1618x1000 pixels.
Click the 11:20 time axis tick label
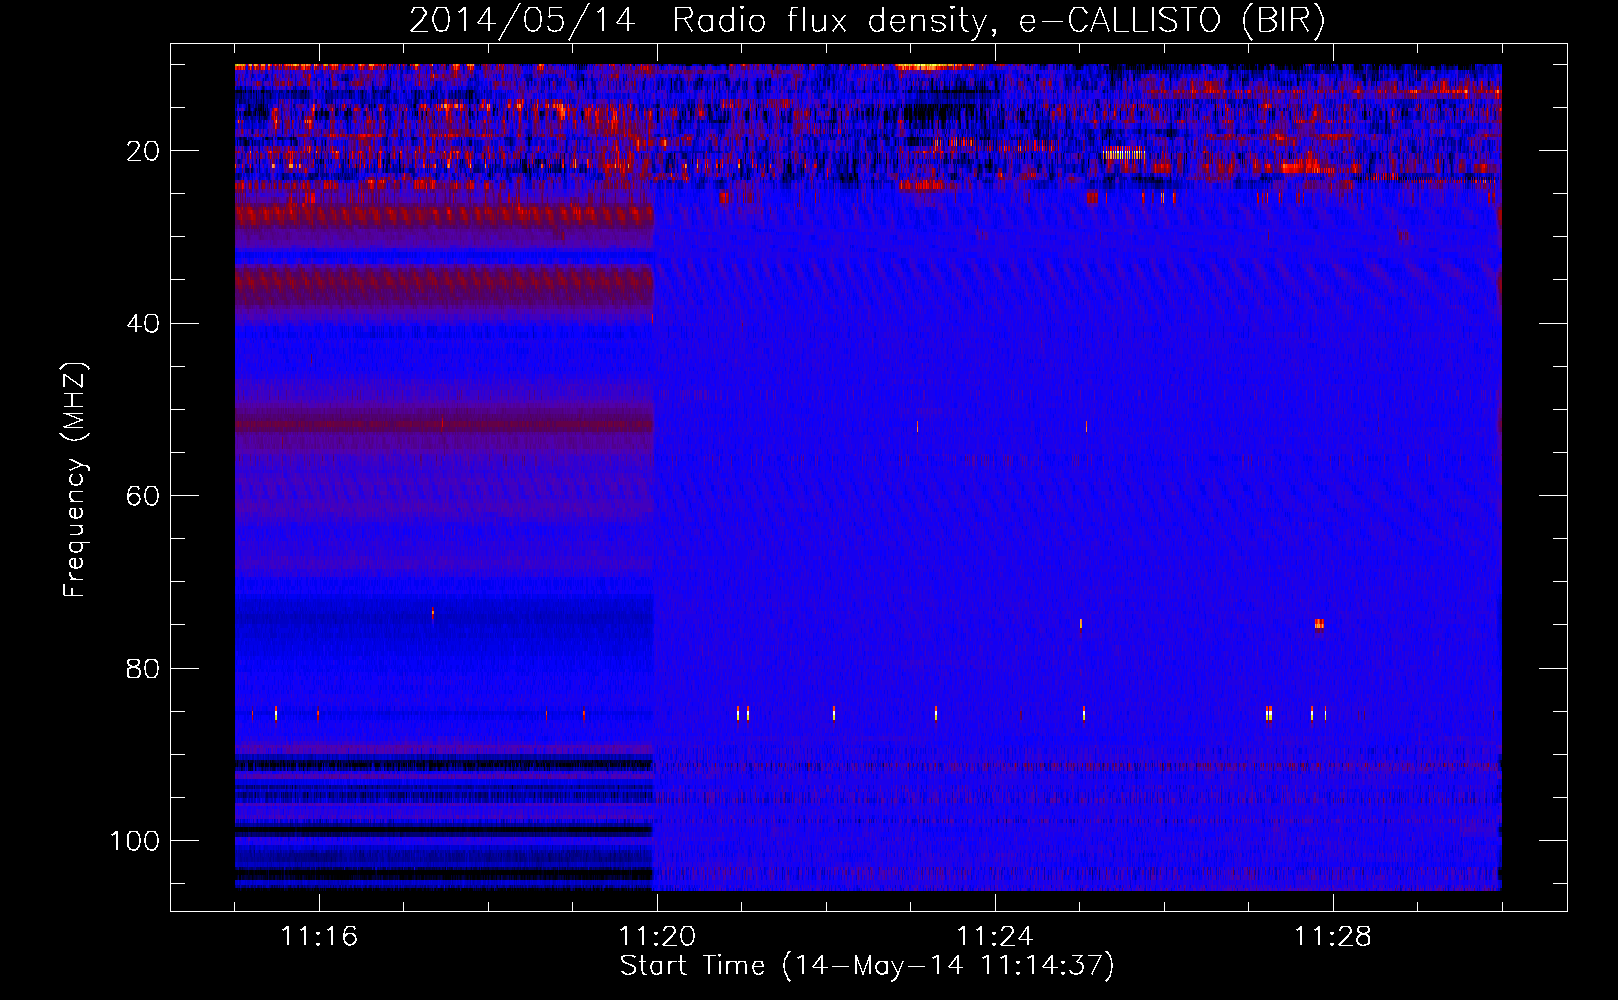point(657,937)
